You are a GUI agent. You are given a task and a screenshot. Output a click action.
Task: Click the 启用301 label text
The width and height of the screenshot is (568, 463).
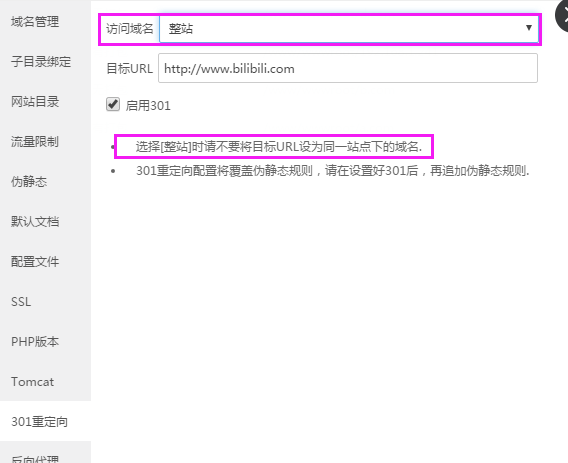point(148,105)
